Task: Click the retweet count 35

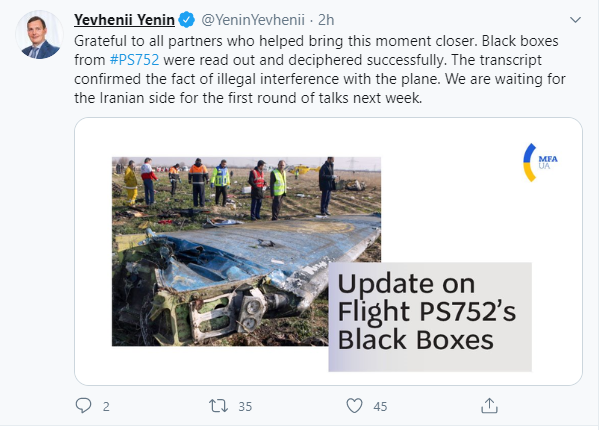Action: pos(244,406)
